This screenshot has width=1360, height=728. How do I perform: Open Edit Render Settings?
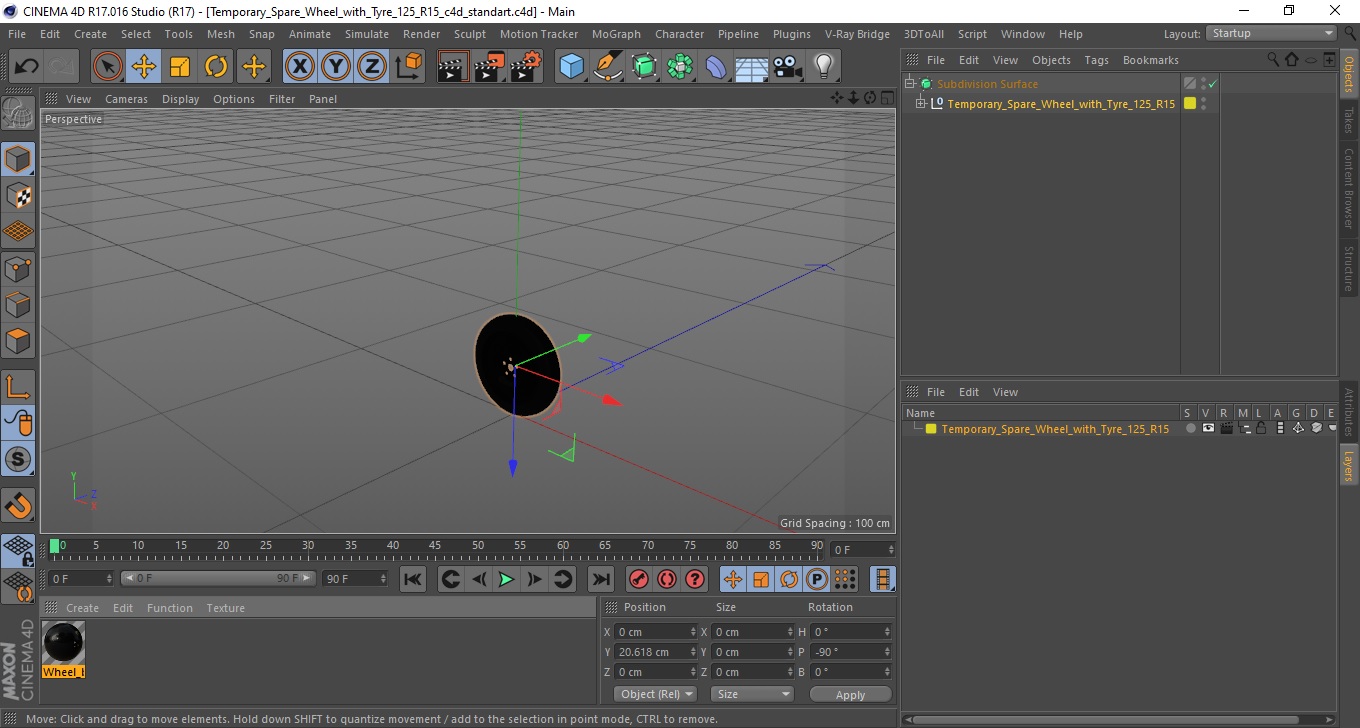[526, 67]
